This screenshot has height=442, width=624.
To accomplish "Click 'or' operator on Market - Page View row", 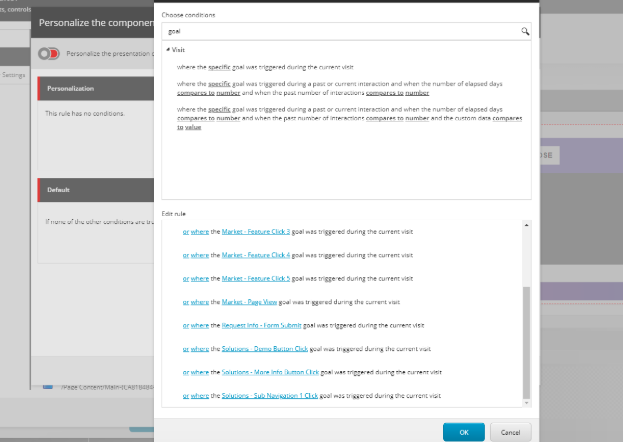I will pyautogui.click(x=186, y=302).
